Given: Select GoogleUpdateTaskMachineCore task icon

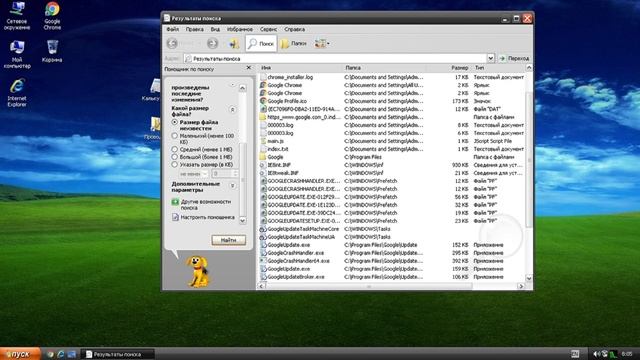Looking at the screenshot, I should [263, 229].
